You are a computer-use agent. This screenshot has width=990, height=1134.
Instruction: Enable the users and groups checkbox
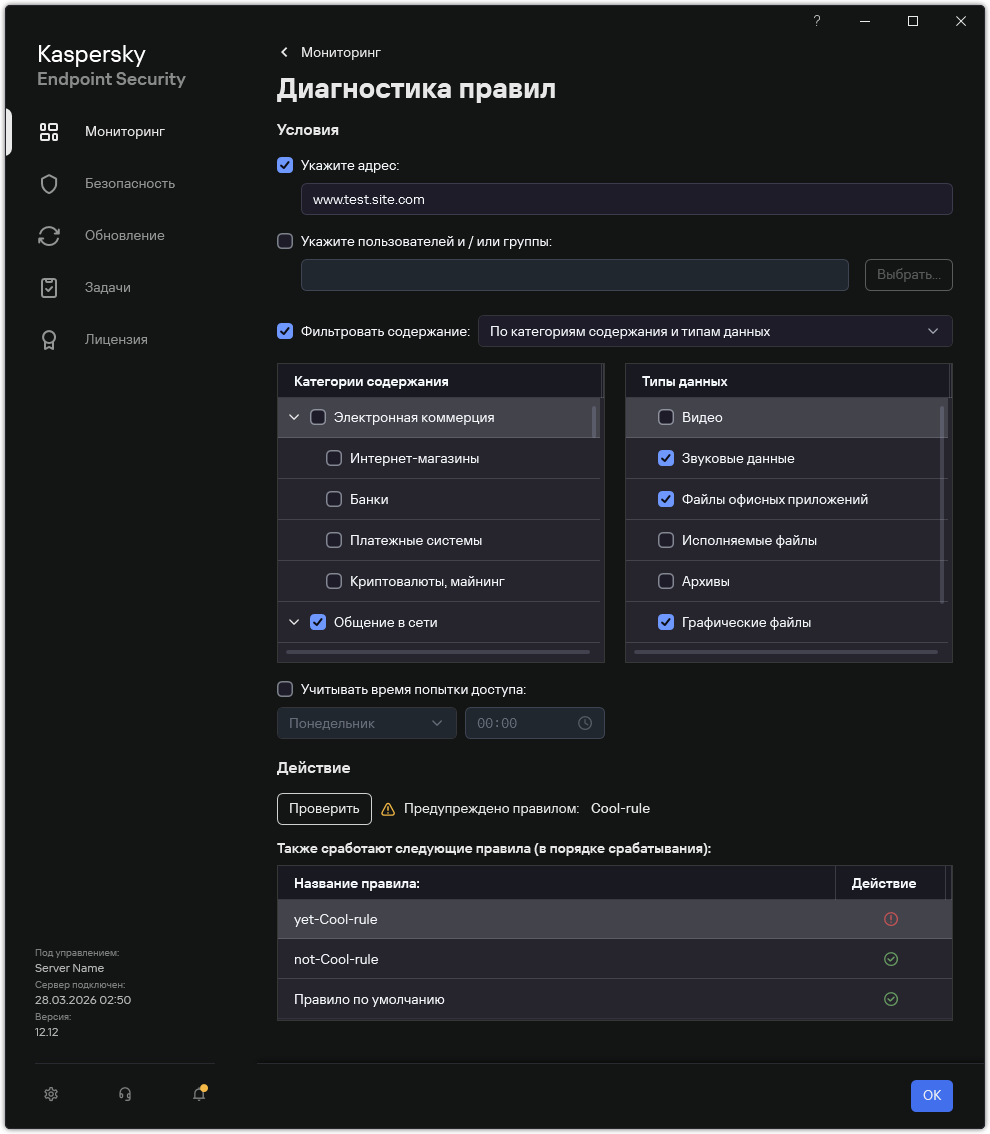point(285,242)
